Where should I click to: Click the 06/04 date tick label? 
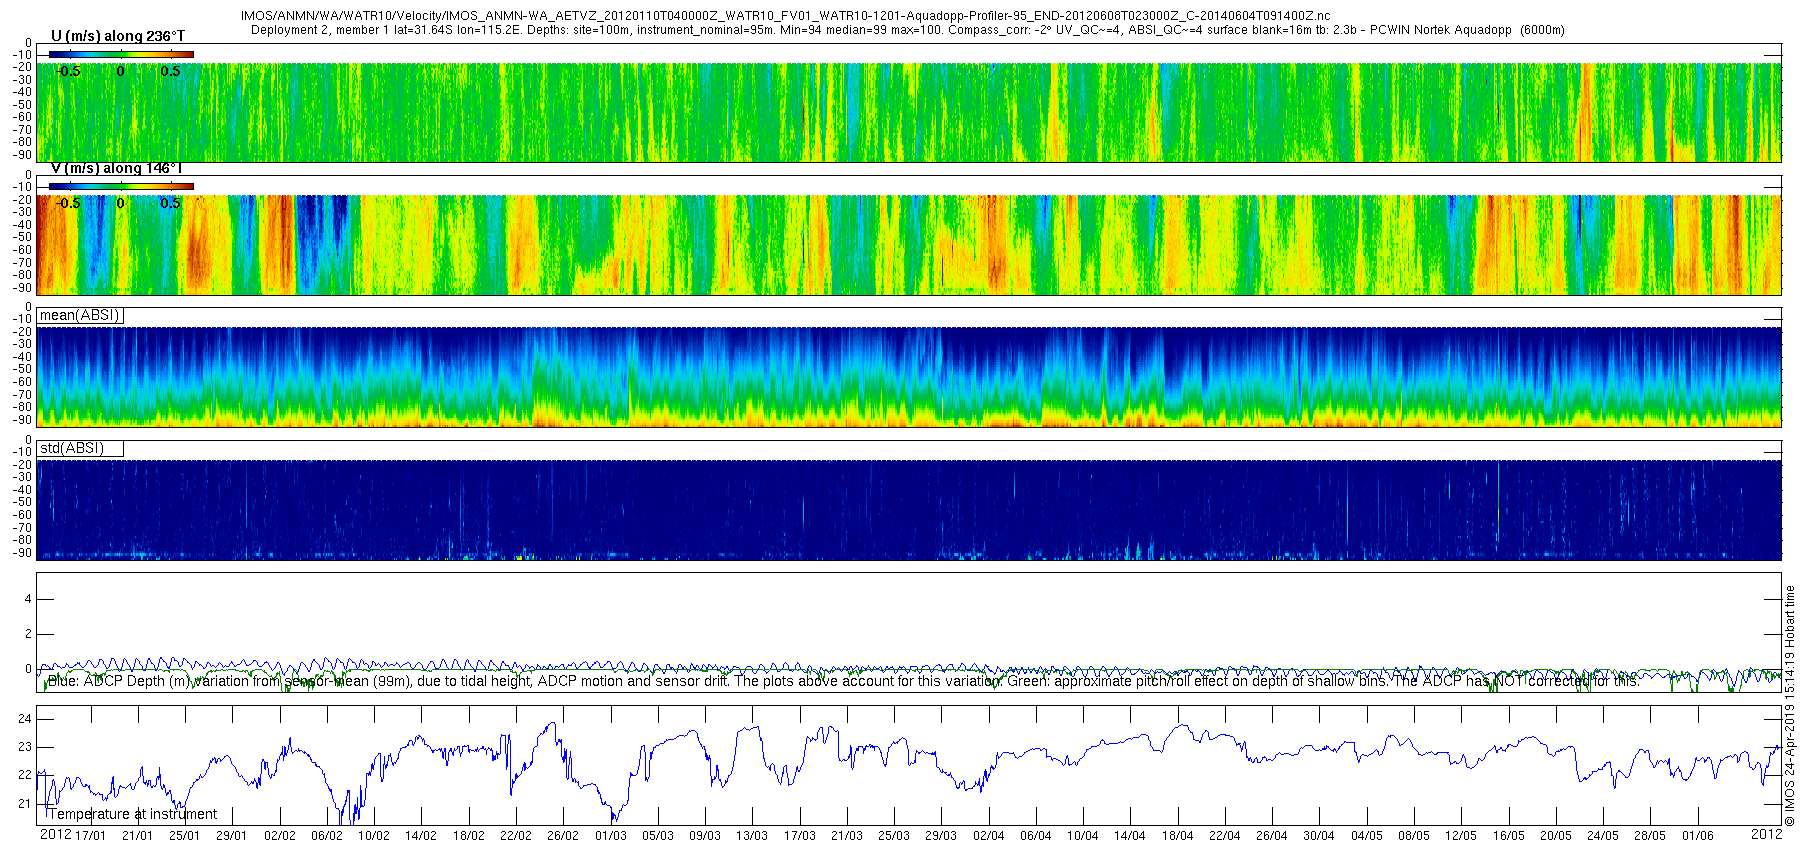tap(1035, 836)
